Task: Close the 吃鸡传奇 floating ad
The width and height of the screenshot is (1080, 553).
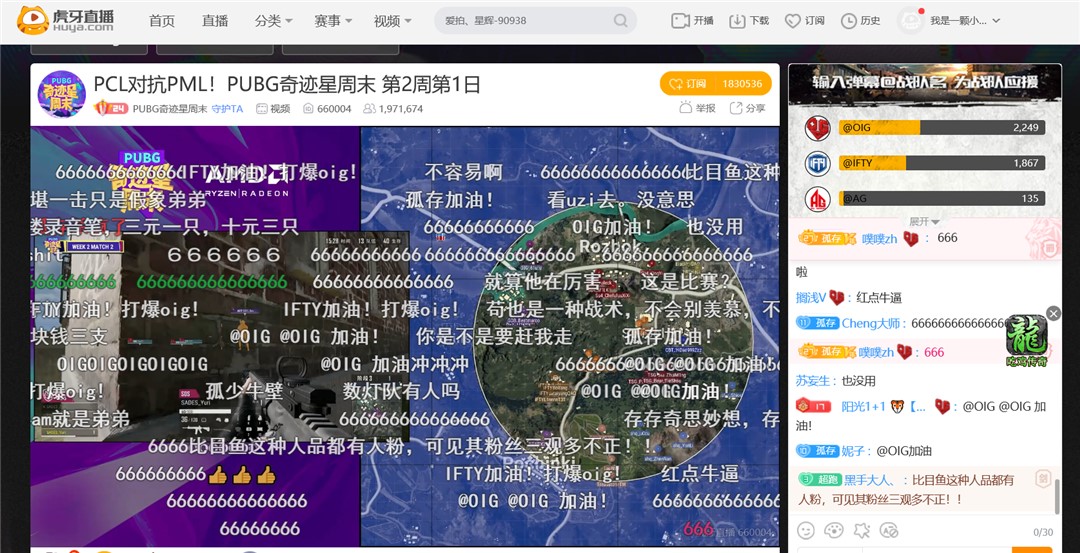Action: tap(1053, 313)
